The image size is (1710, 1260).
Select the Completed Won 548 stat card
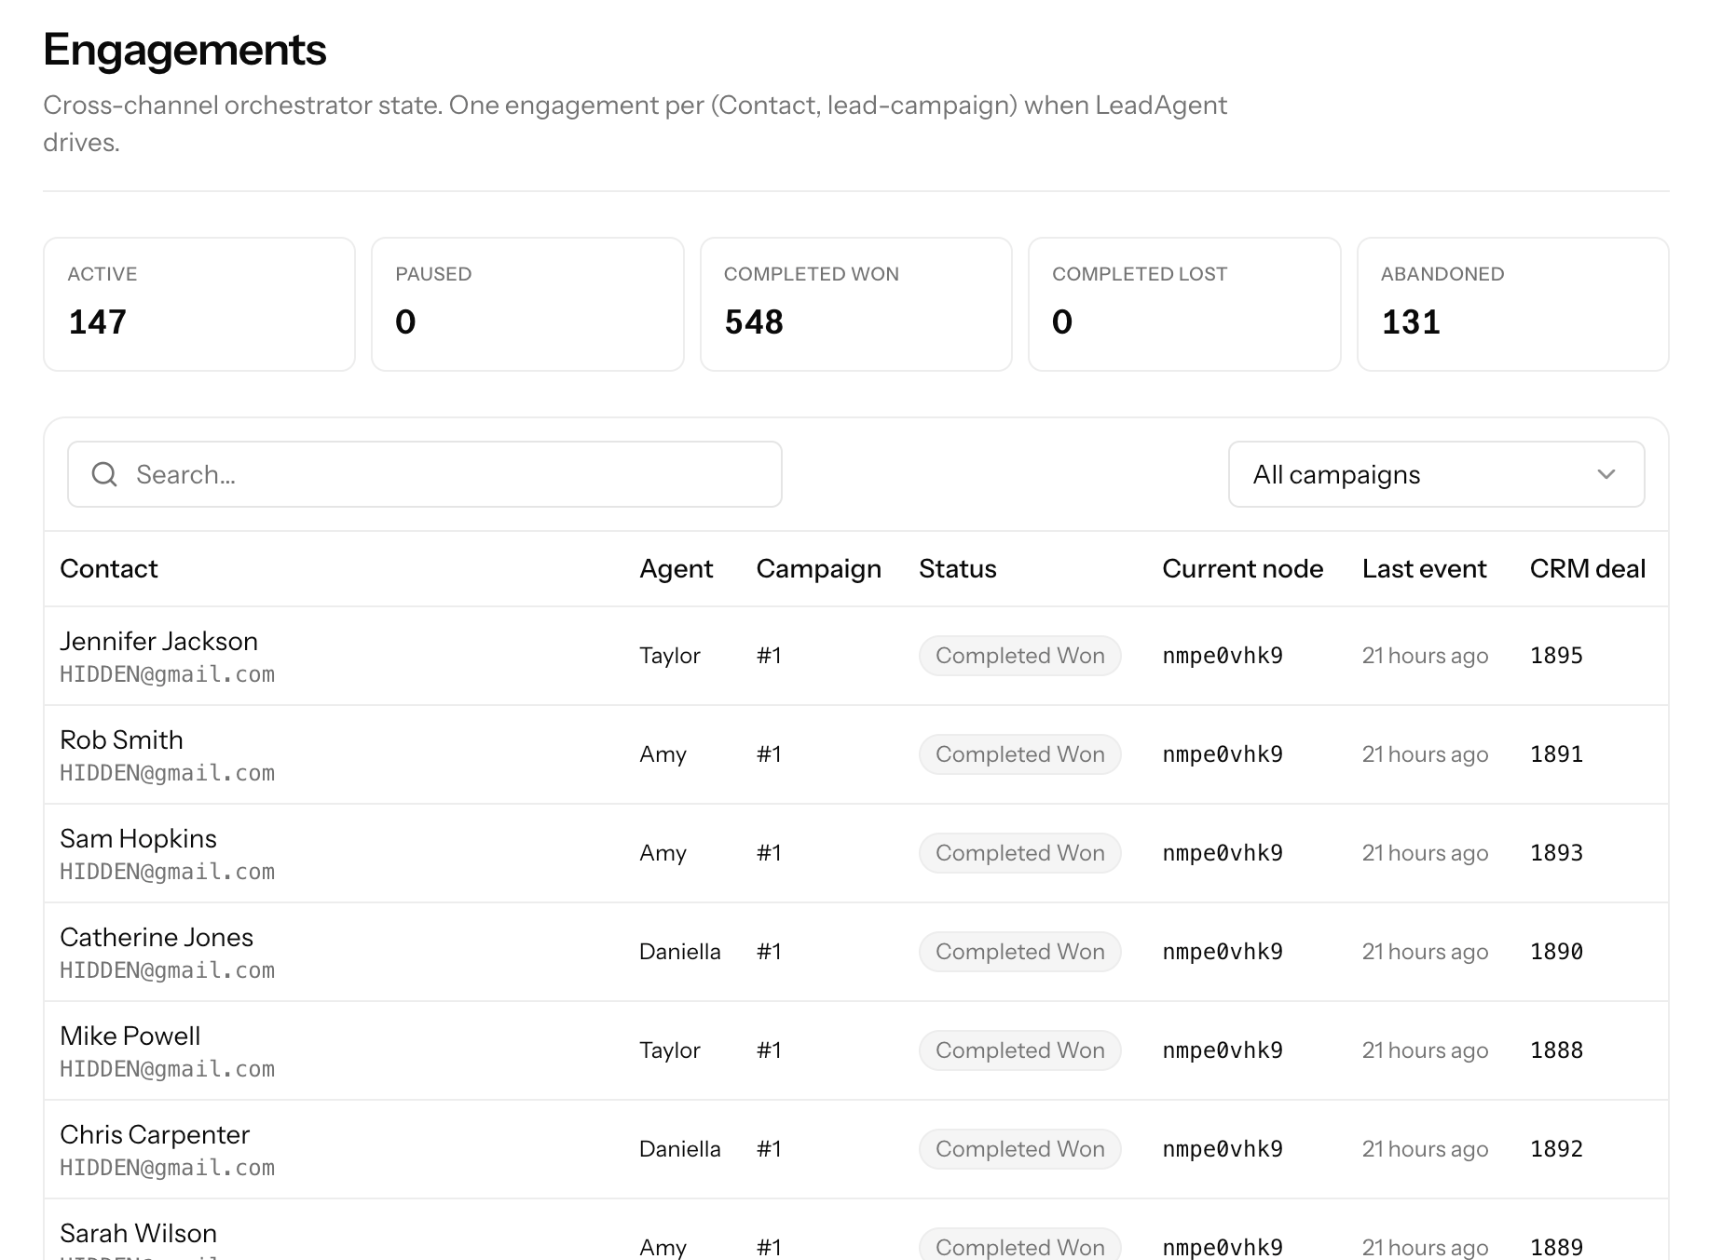click(x=856, y=304)
